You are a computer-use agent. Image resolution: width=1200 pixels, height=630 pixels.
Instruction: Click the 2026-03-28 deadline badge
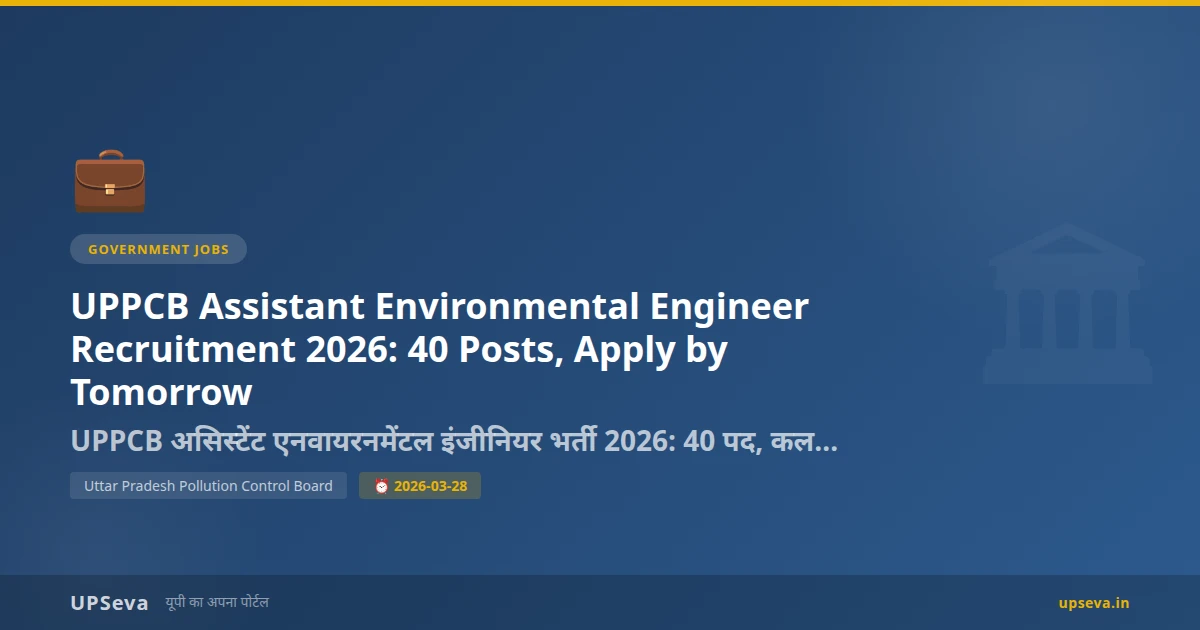click(420, 486)
